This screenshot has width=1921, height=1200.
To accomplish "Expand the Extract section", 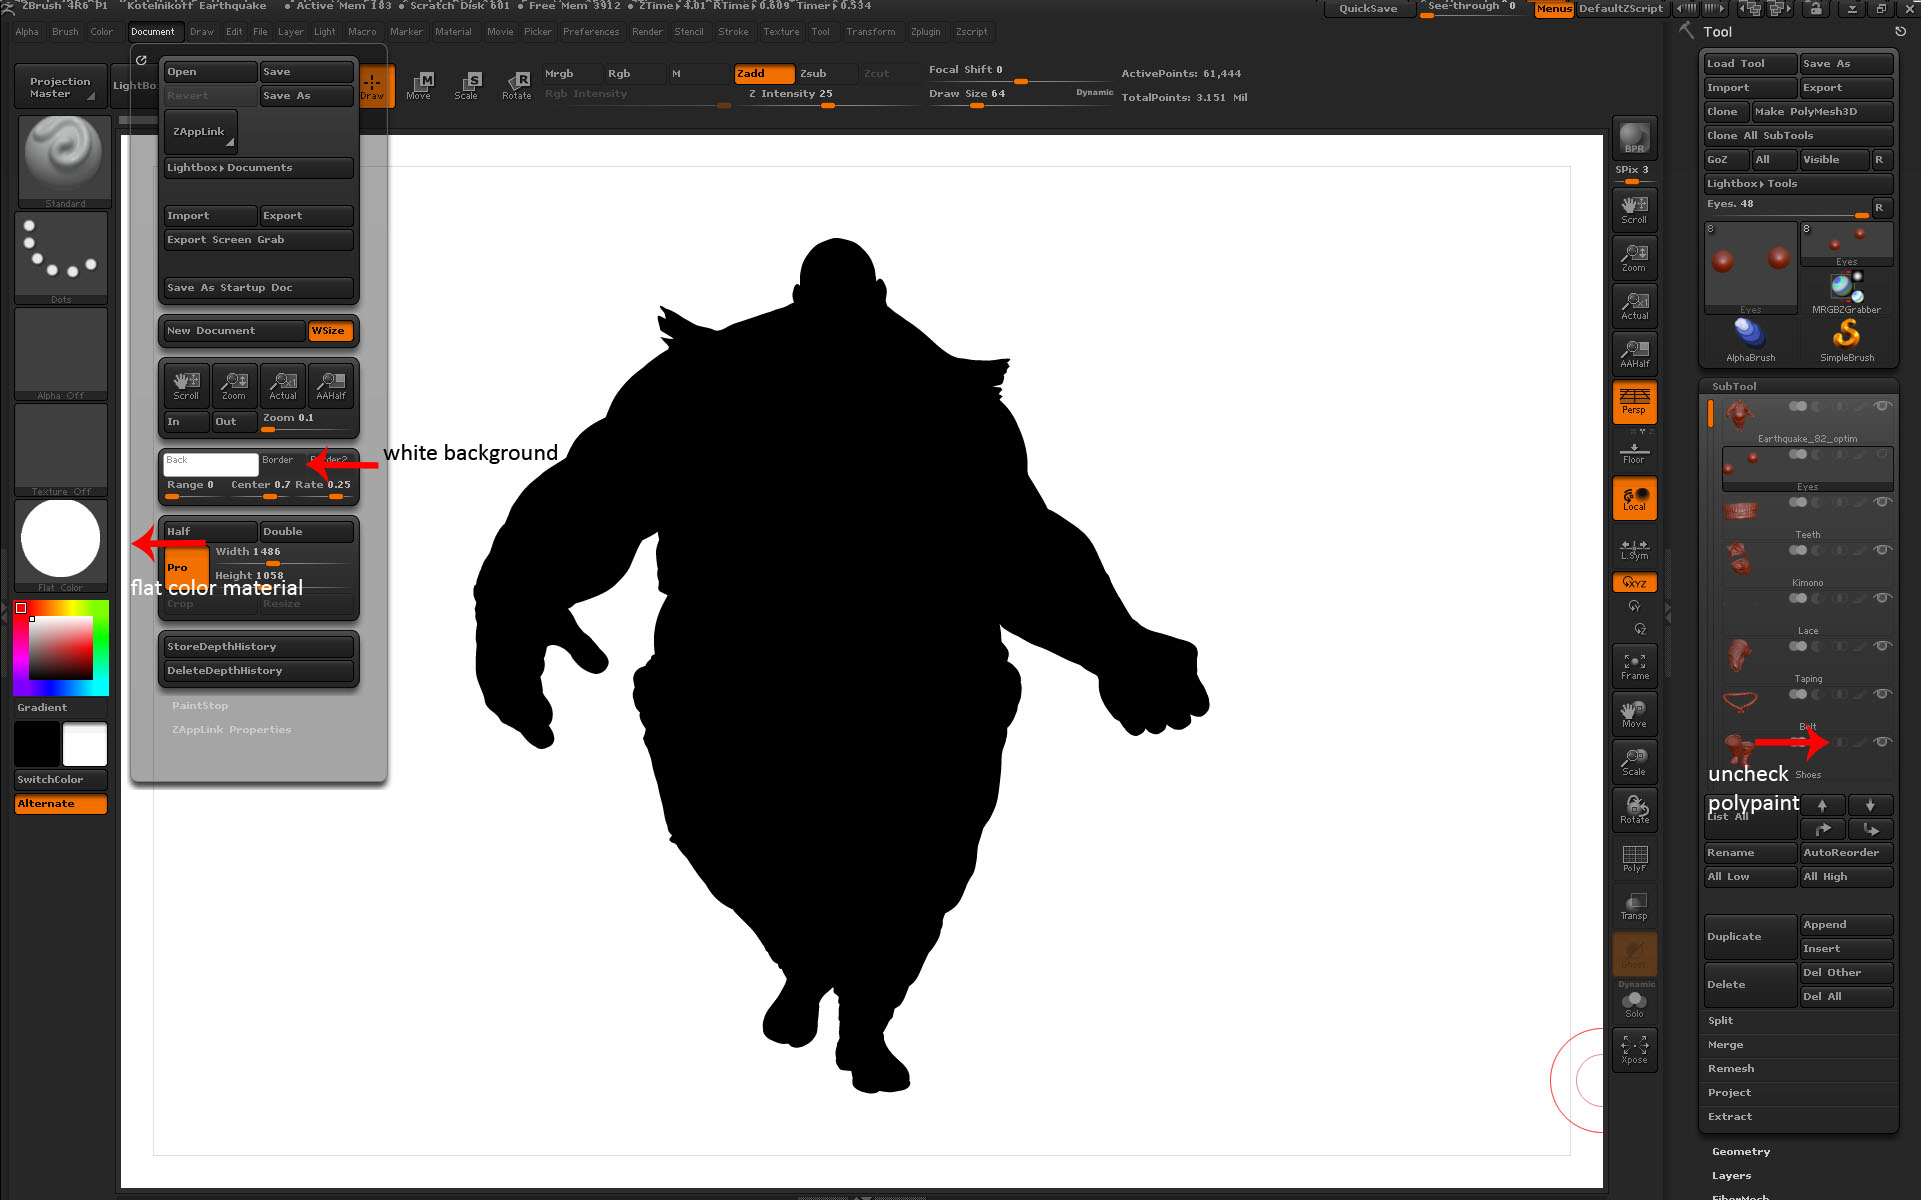I will click(1729, 1117).
